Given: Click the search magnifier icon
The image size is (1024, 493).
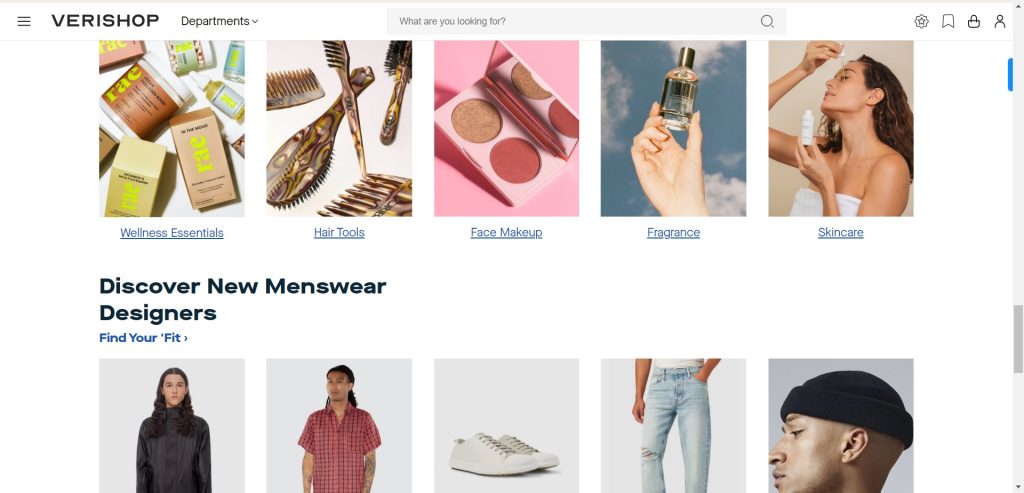Looking at the screenshot, I should click(x=767, y=22).
